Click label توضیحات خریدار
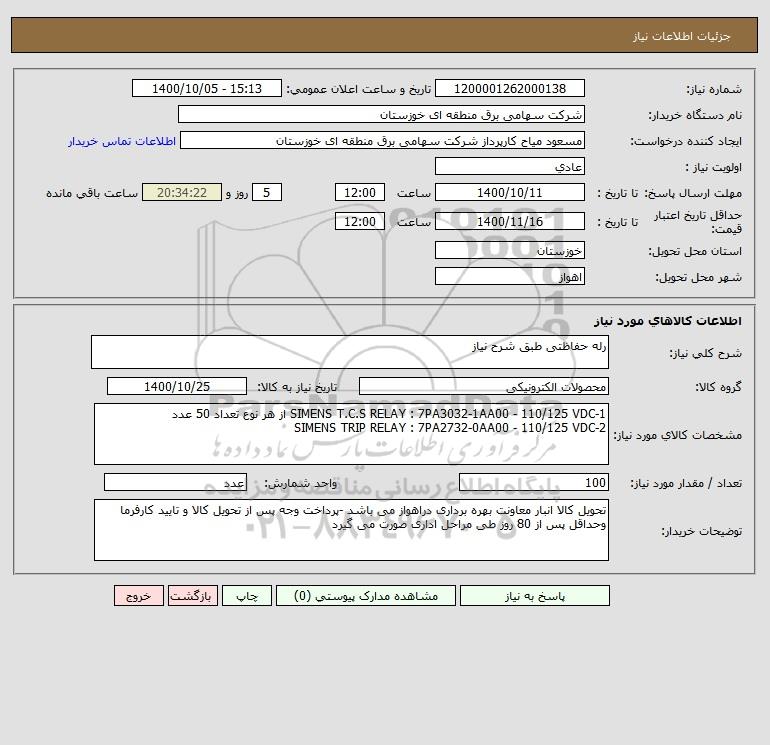Screen dimensions: 770x745 click(701, 531)
